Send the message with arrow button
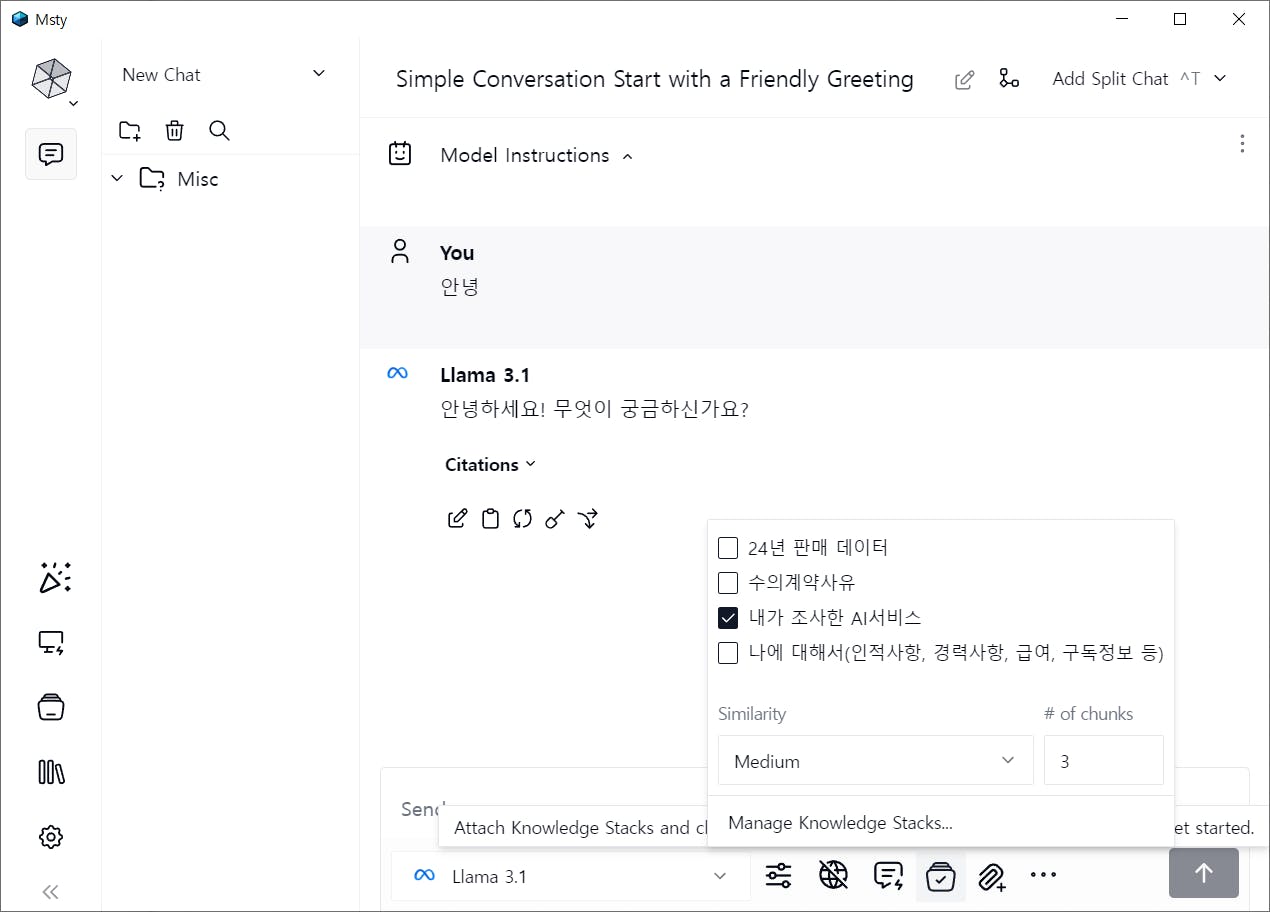Viewport: 1270px width, 912px height. [1204, 873]
